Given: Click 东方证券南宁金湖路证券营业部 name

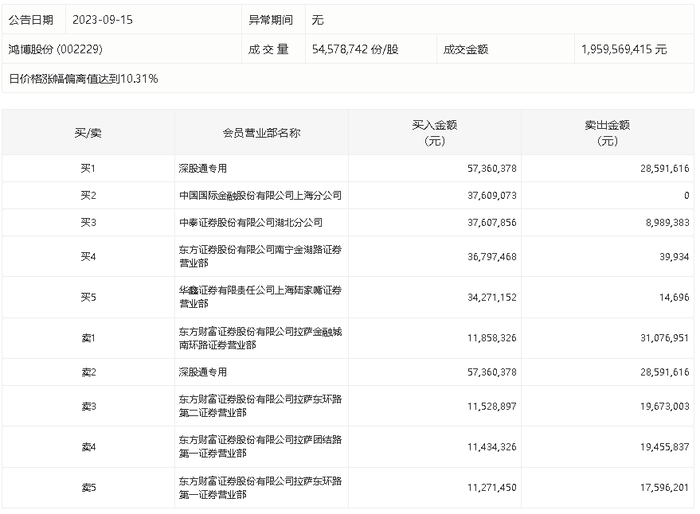Looking at the screenshot, I should click(x=260, y=256).
